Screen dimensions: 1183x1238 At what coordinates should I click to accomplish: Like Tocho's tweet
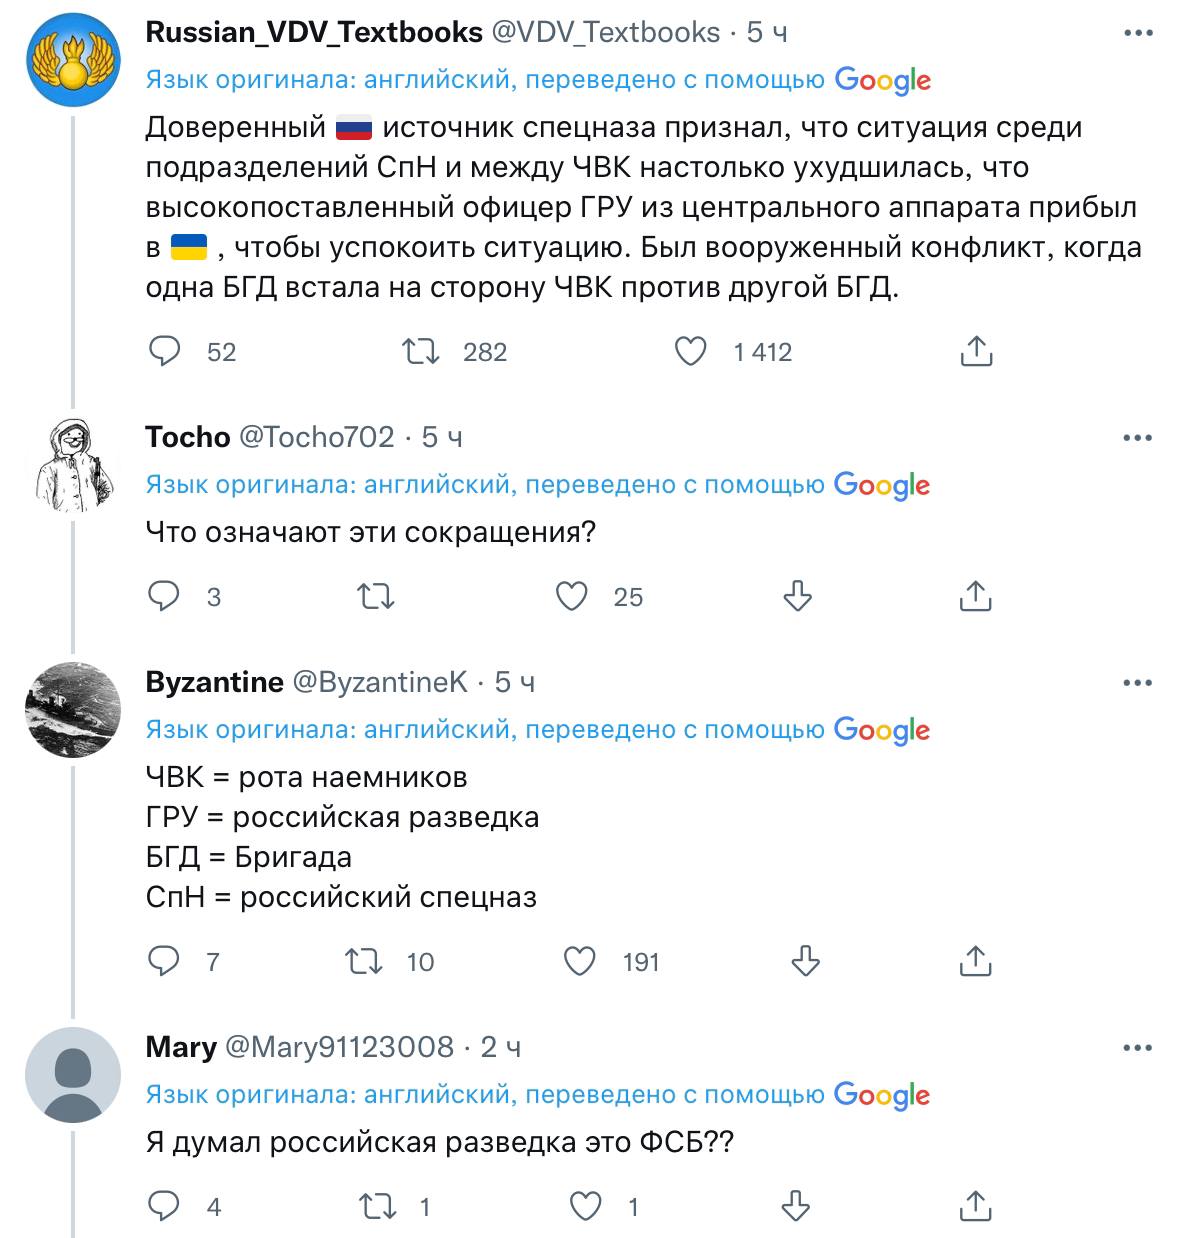[572, 596]
